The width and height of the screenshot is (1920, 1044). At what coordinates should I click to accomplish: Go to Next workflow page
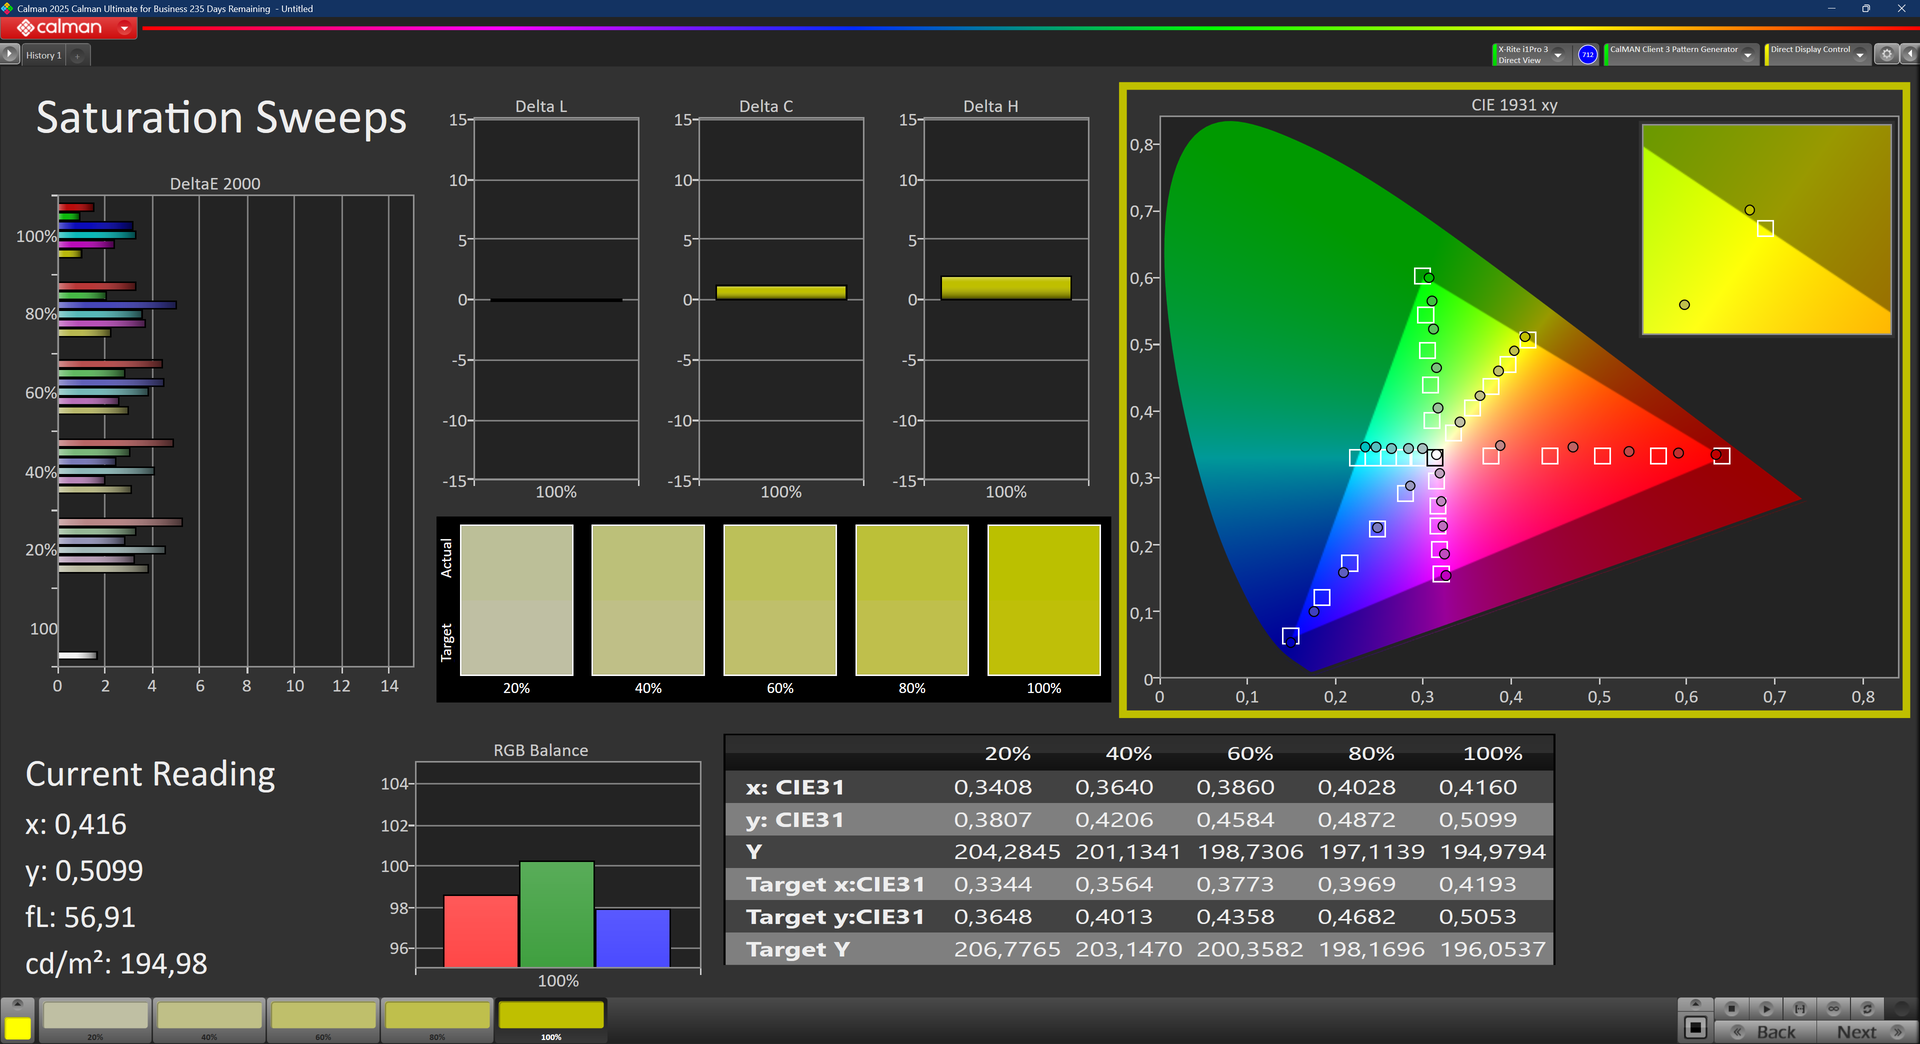tap(1866, 1032)
